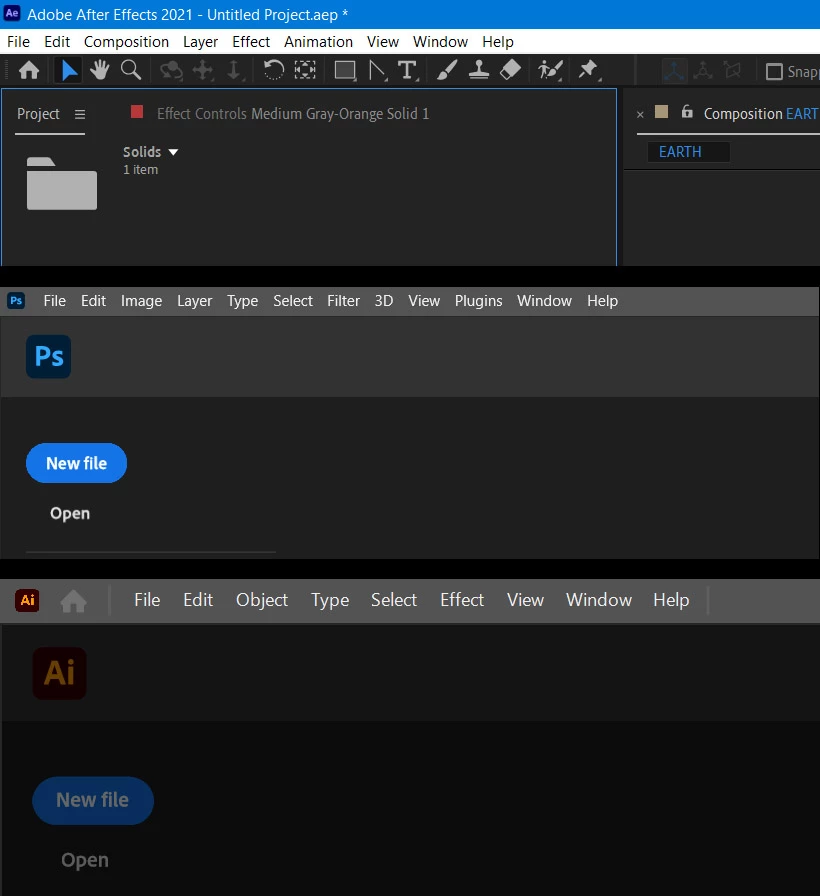This screenshot has width=820, height=896.
Task: Click Photoshop New file button
Action: [x=77, y=463]
